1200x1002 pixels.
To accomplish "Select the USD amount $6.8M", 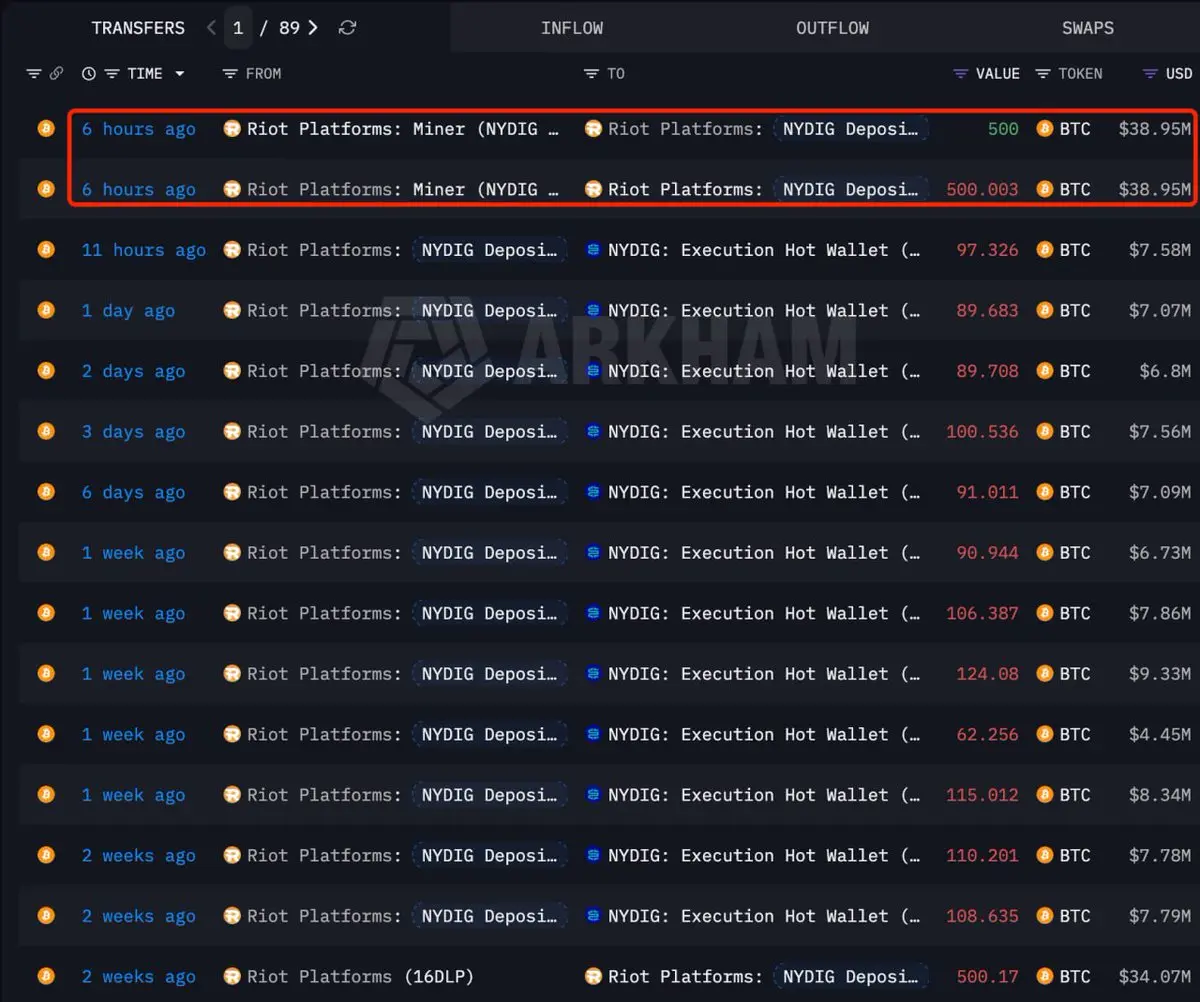I will pyautogui.click(x=1165, y=371).
